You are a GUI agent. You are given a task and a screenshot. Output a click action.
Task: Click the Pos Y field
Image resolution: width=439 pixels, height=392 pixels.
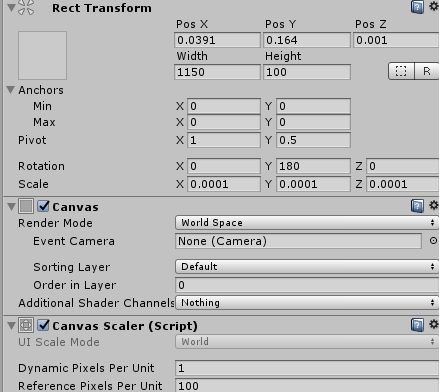[307, 40]
